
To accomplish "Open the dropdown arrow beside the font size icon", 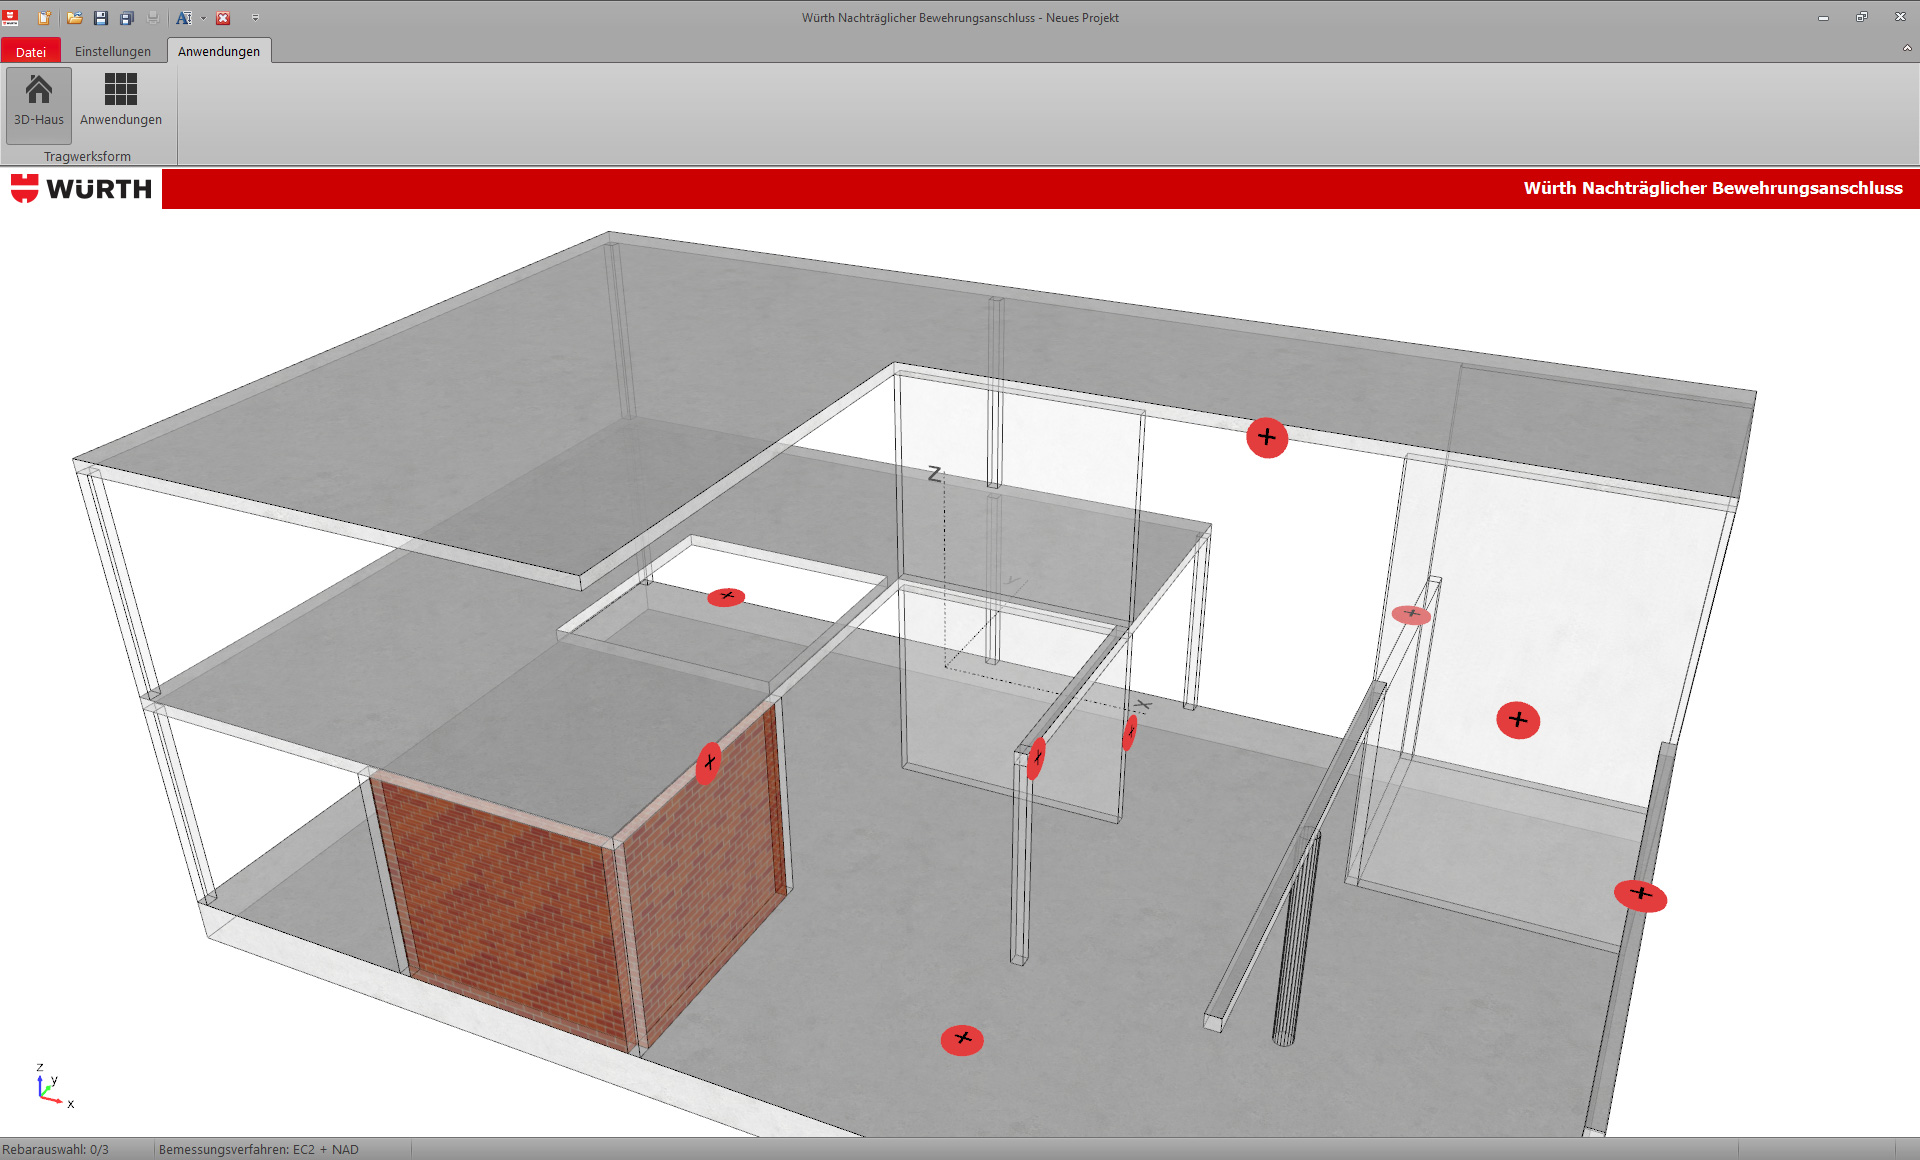I will 203,18.
